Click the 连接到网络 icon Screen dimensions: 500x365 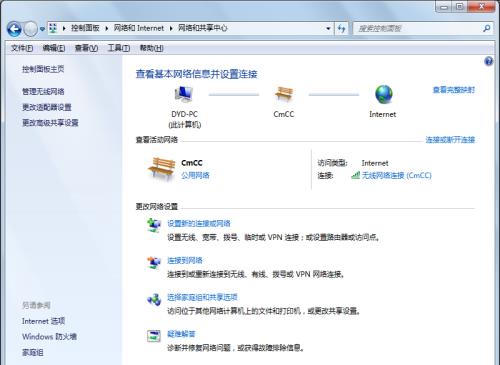154,262
